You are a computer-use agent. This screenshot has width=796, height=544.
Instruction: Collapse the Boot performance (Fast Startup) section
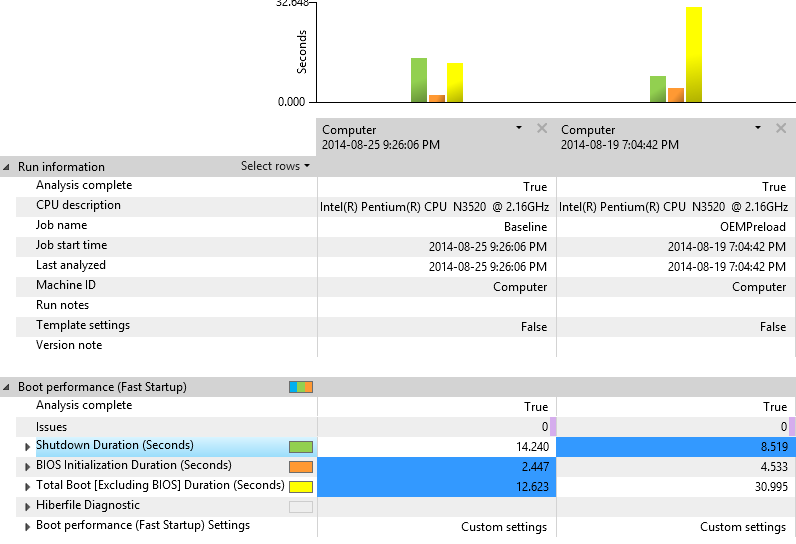(x=7, y=387)
